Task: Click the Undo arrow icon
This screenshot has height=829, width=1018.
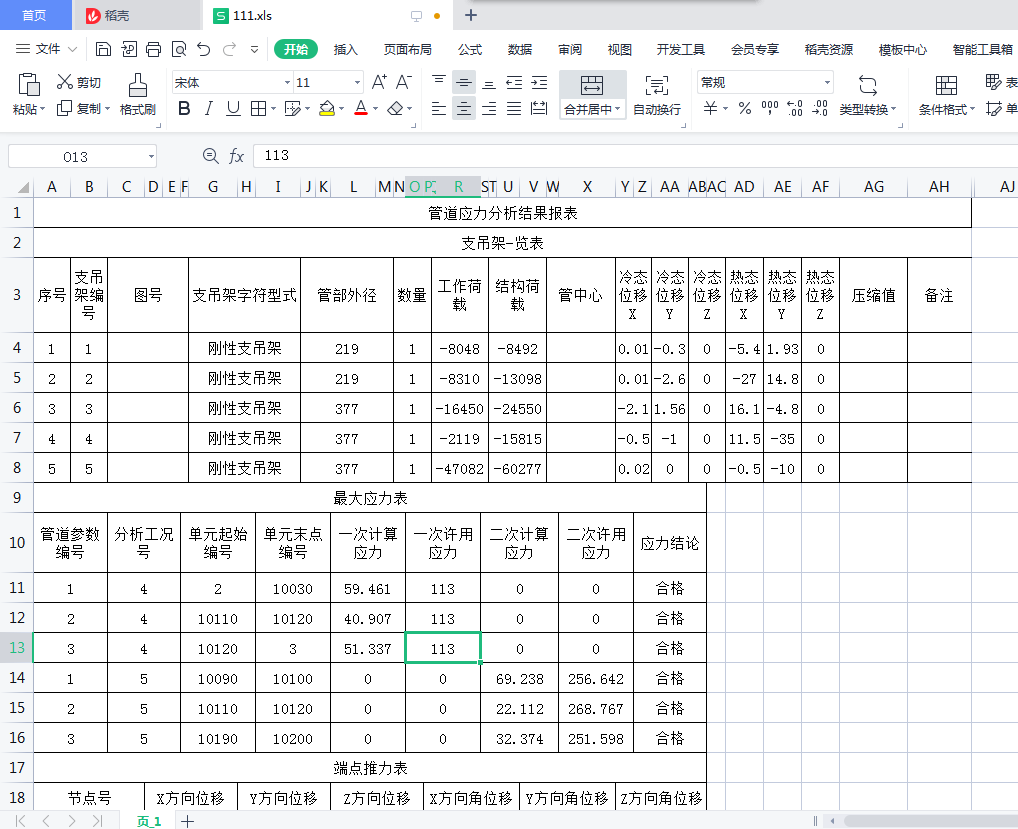Action: coord(204,49)
